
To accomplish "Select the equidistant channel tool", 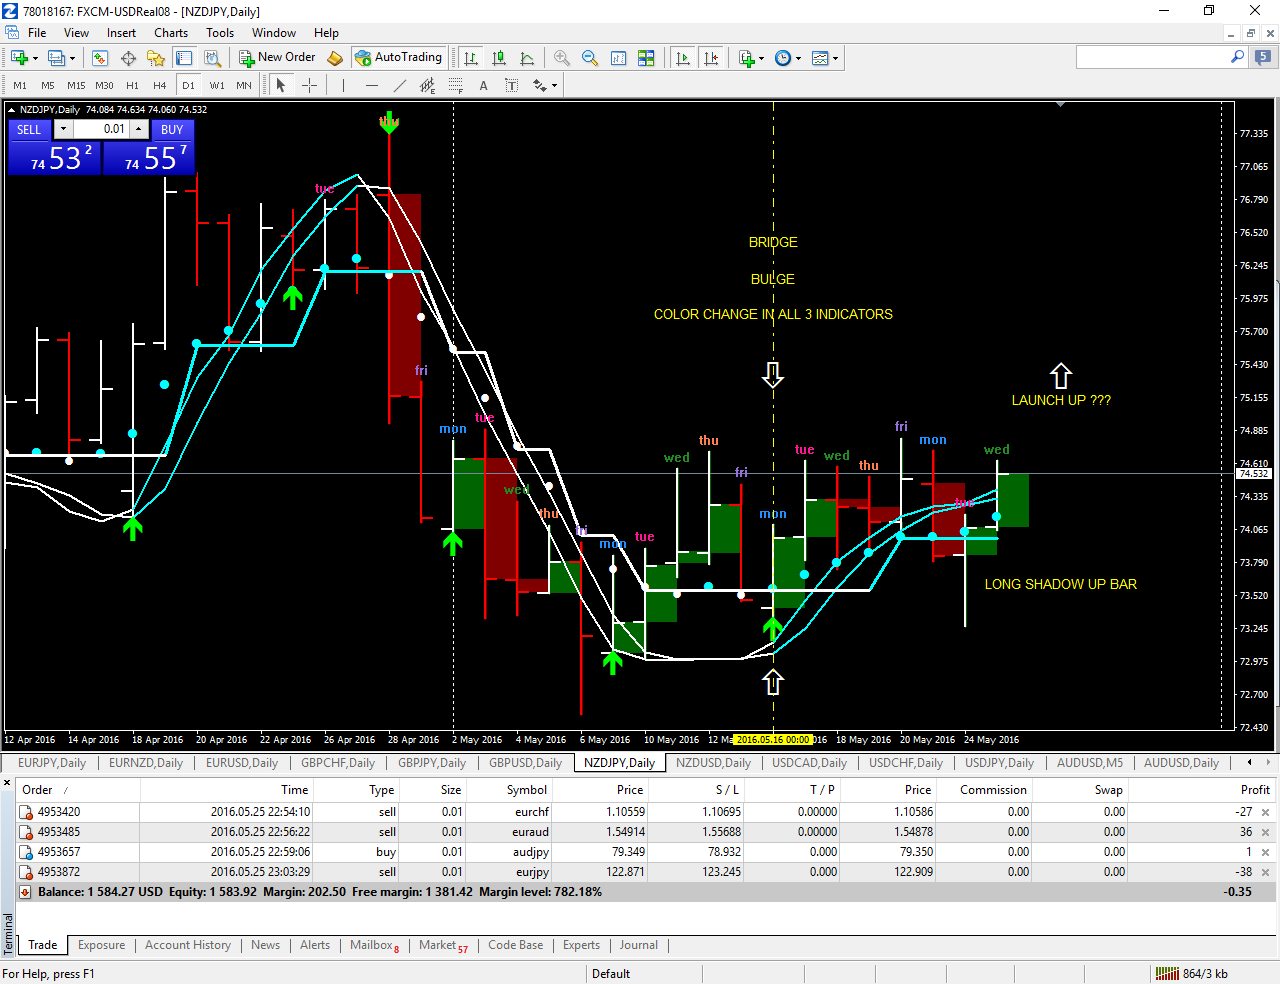I will [x=427, y=85].
